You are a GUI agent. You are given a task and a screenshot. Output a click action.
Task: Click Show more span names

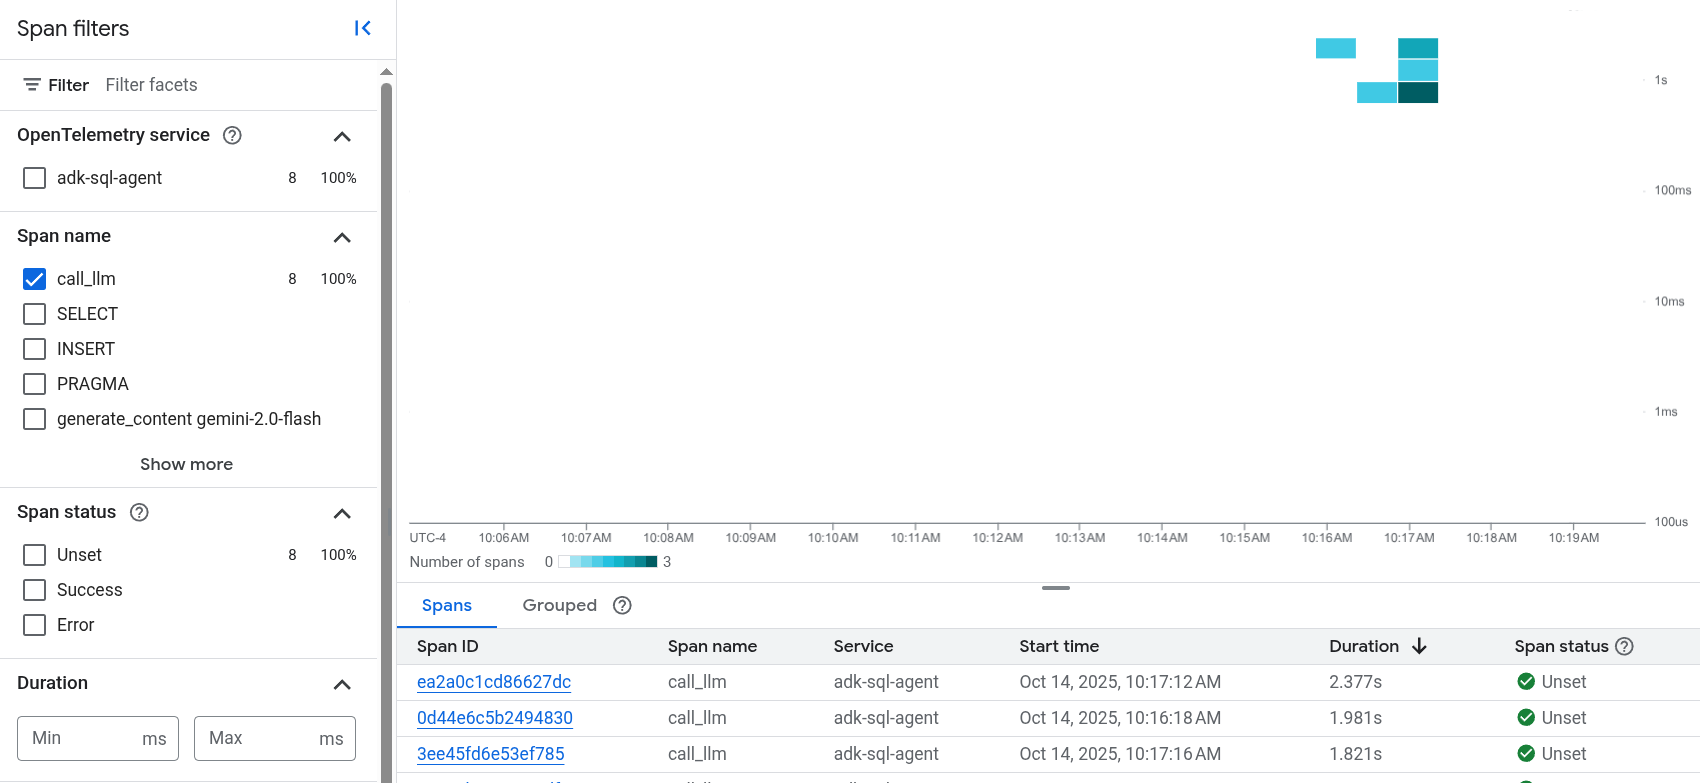coord(186,464)
